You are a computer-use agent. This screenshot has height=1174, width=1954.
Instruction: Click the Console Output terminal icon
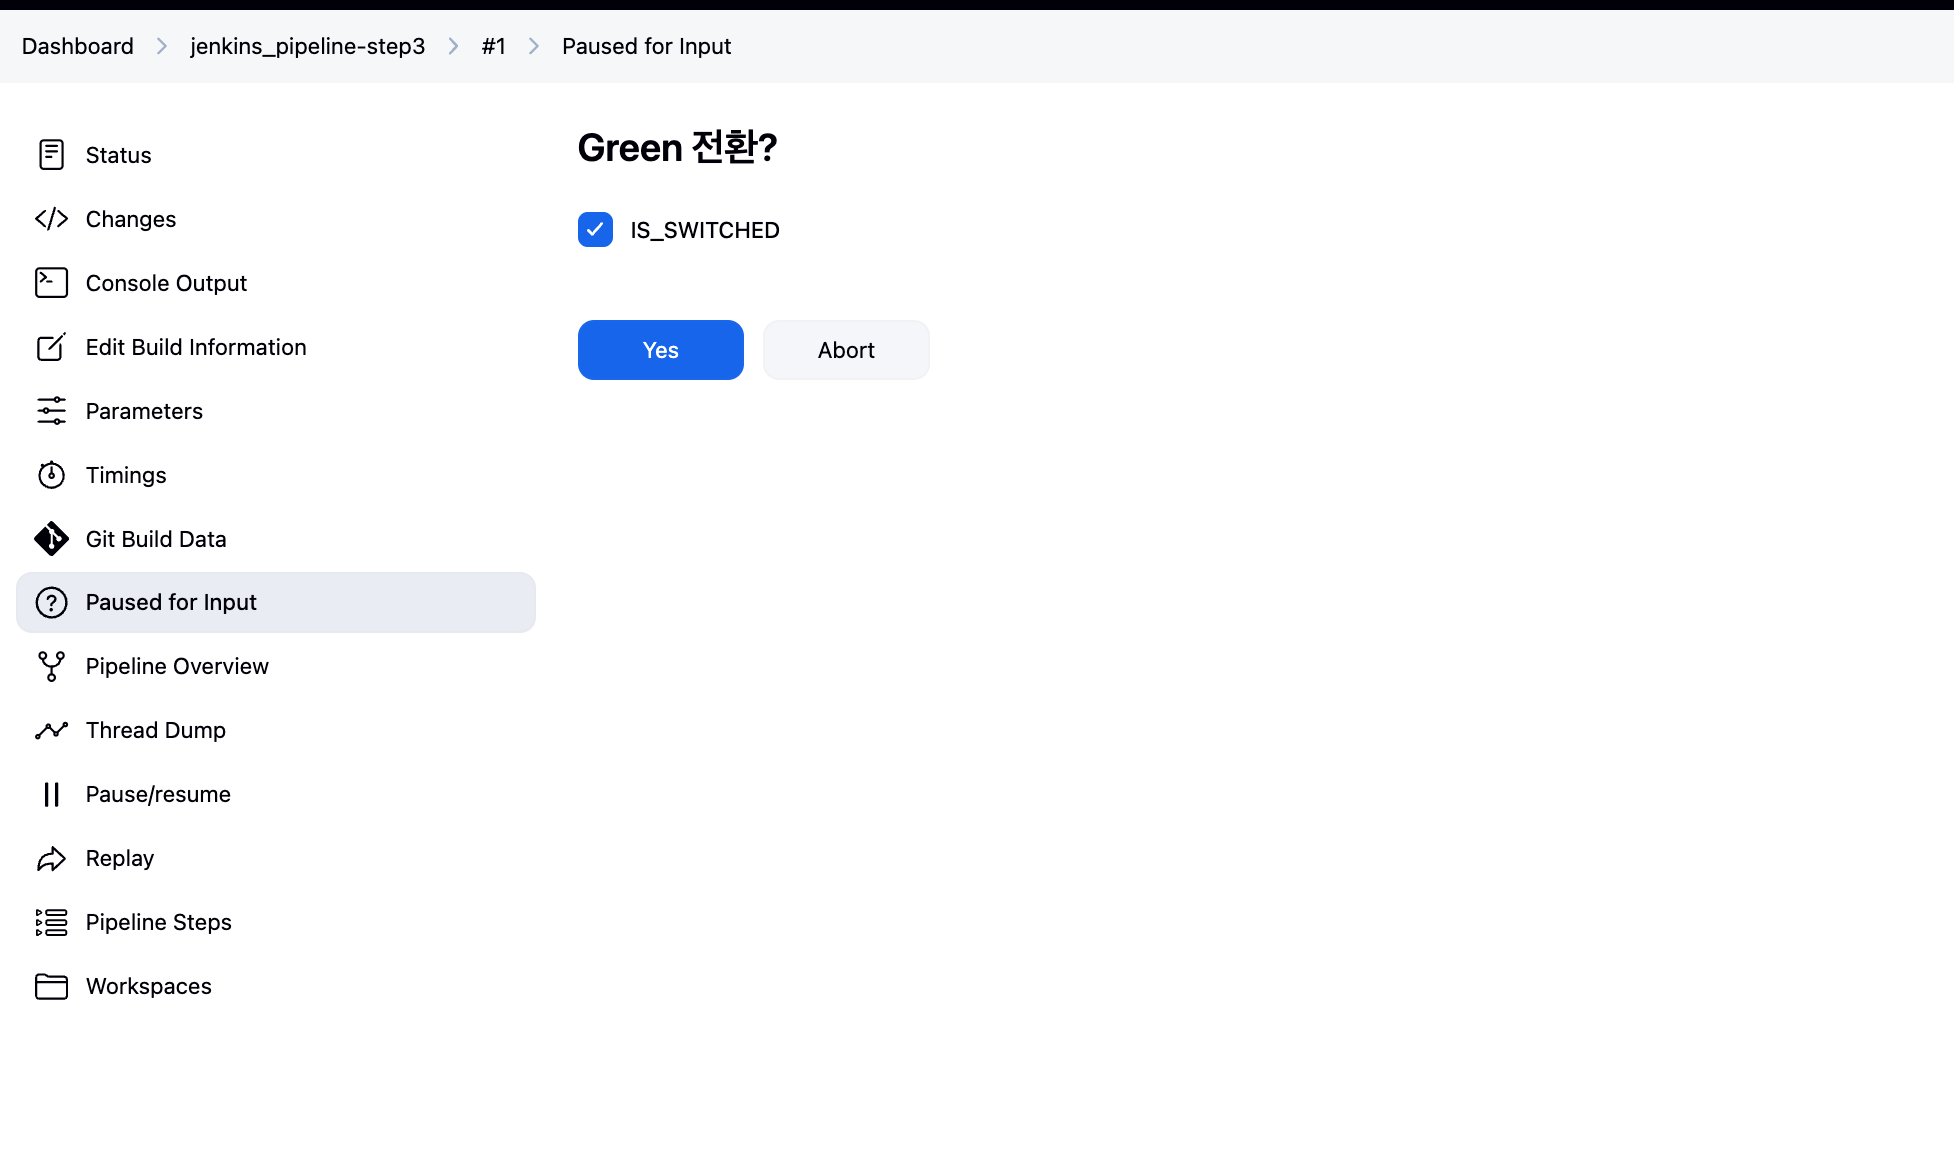51,283
